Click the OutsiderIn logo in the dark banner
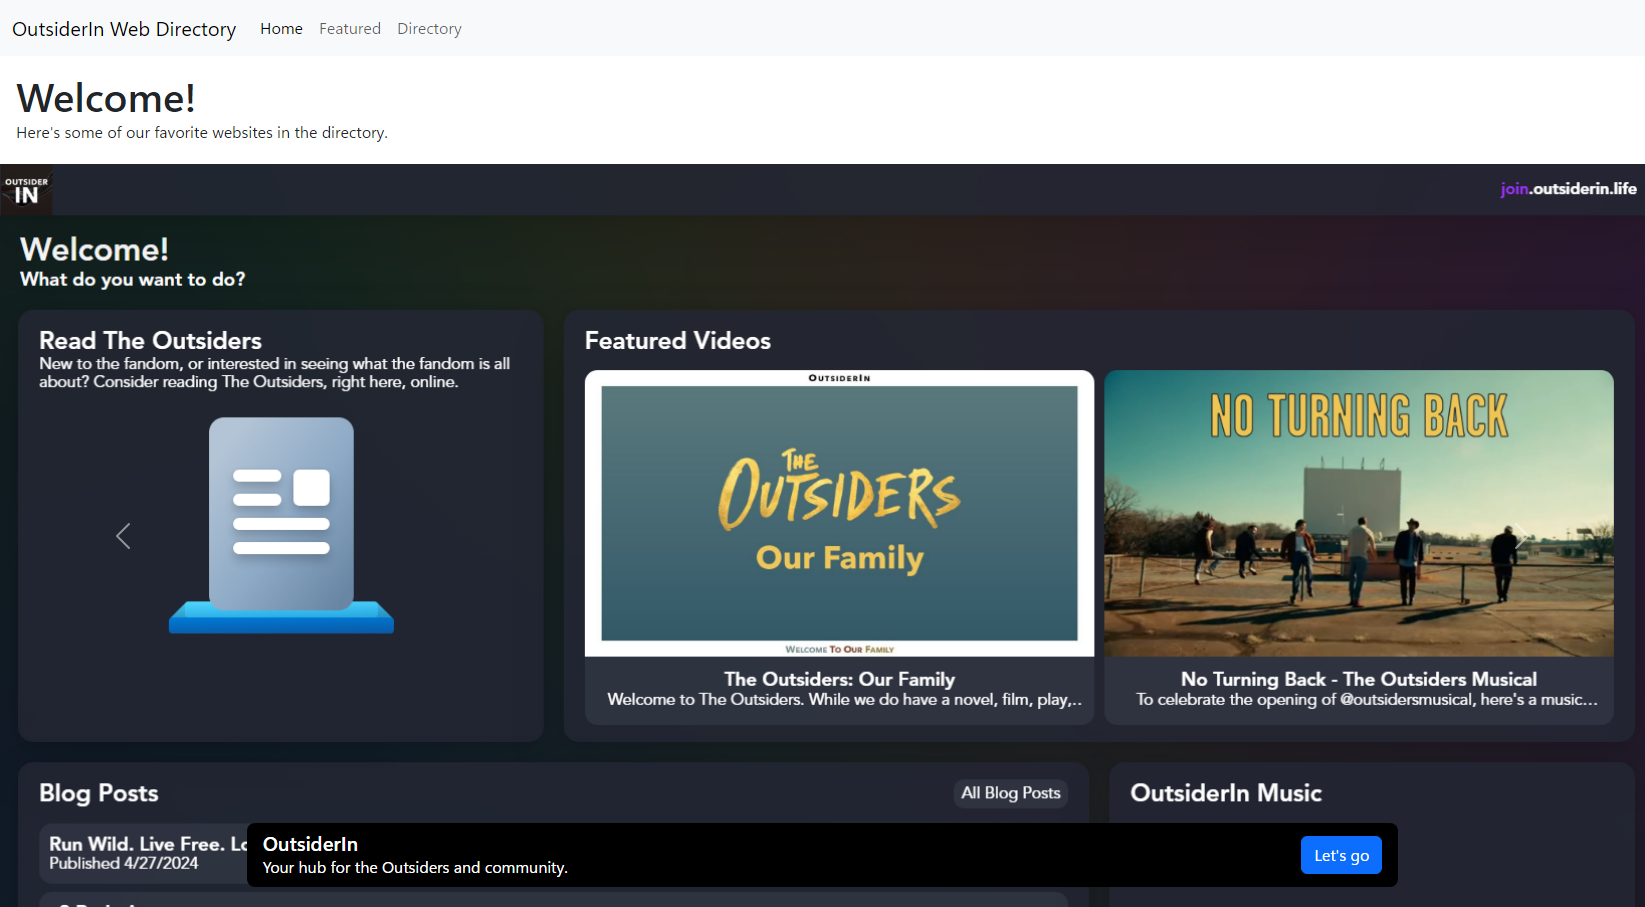The height and width of the screenshot is (907, 1645). tap(26, 190)
